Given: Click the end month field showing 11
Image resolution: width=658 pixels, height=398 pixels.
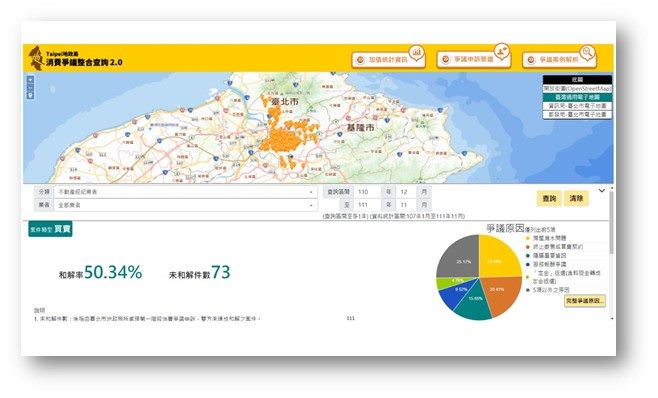Looking at the screenshot, I should (x=407, y=205).
